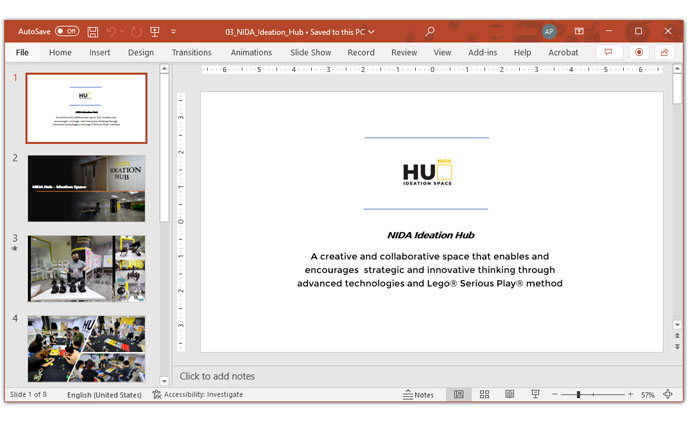Select slide 3 thumbnail
The height and width of the screenshot is (424, 688).
[x=86, y=269]
